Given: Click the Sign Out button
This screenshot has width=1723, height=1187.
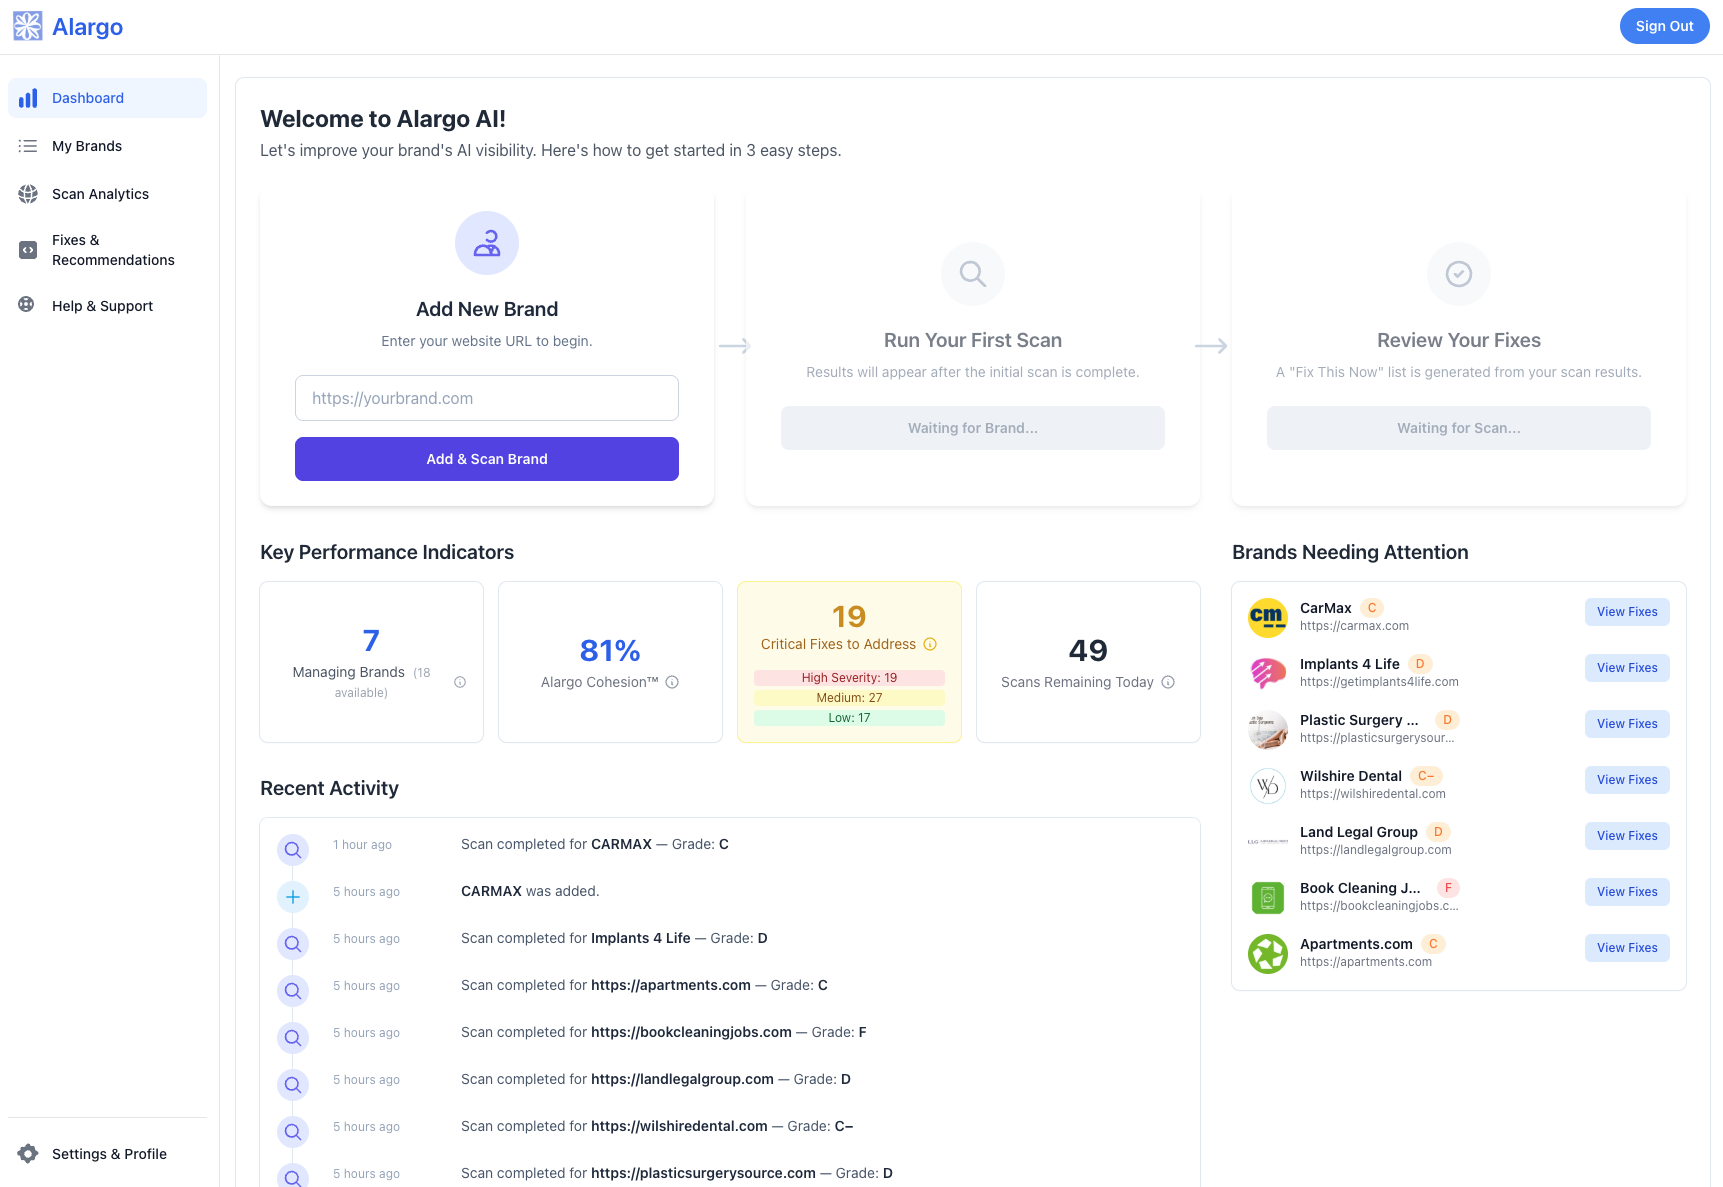Looking at the screenshot, I should click(x=1664, y=26).
